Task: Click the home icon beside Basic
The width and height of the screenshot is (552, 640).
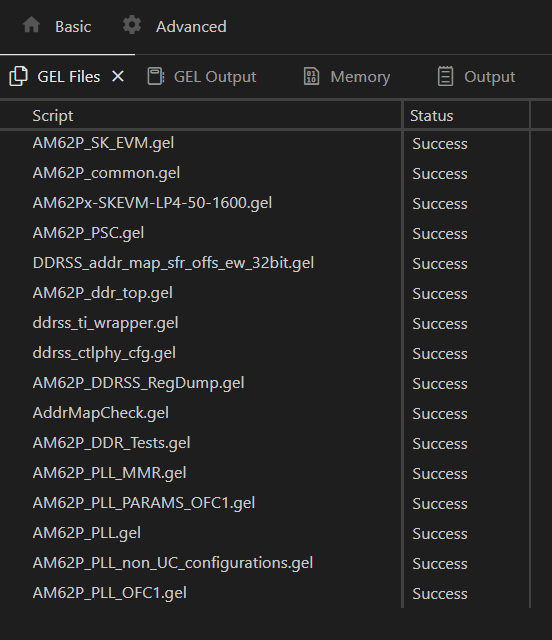Action: 31,25
